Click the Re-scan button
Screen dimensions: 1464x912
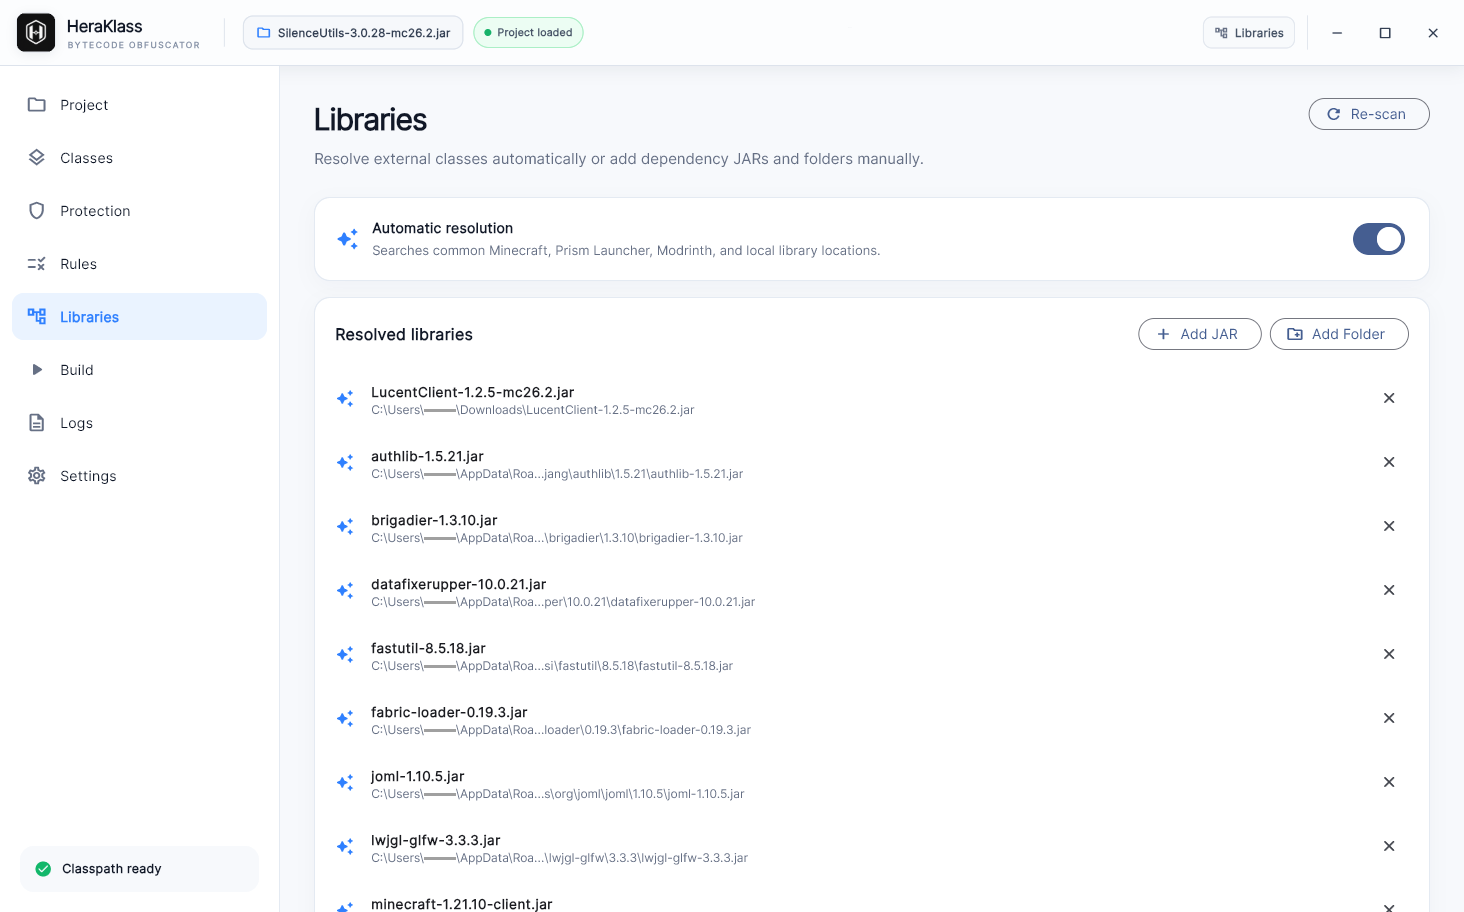coord(1368,114)
